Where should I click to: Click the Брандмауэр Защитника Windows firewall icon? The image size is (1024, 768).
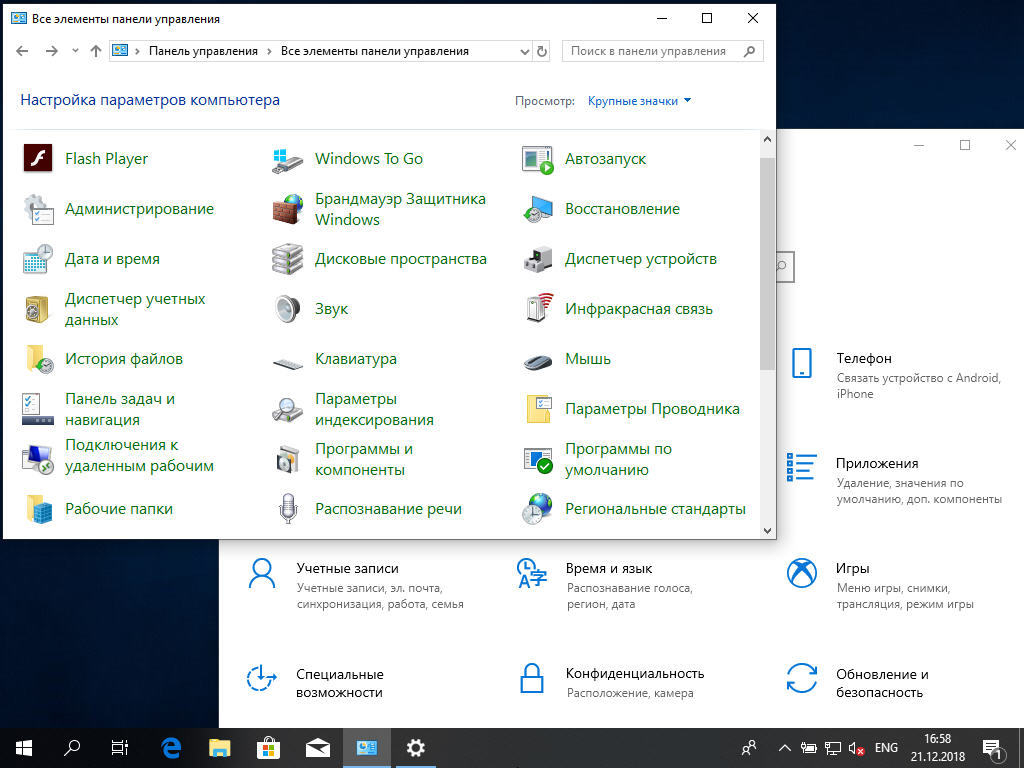[288, 209]
